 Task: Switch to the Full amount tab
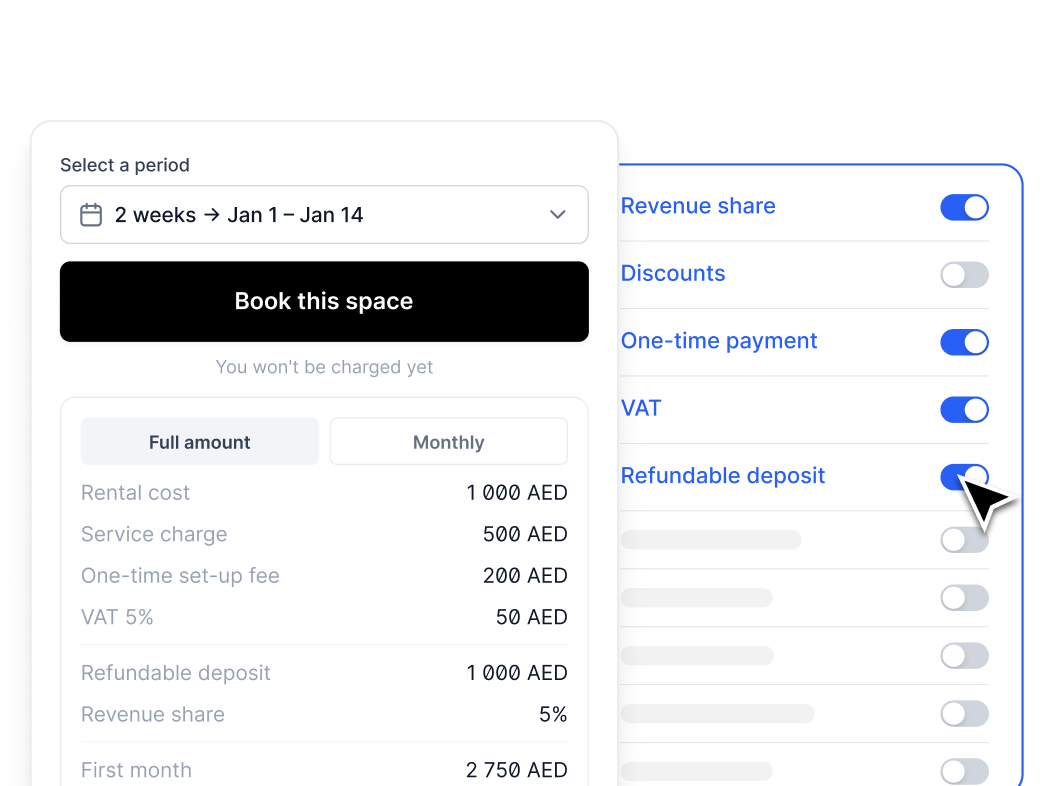(200, 442)
